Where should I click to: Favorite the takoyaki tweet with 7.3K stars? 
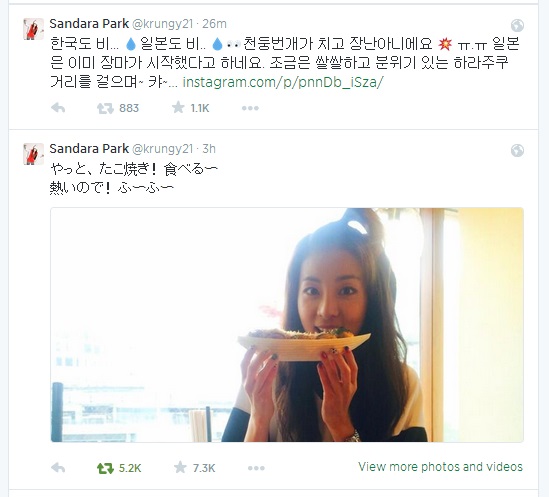coord(180,468)
